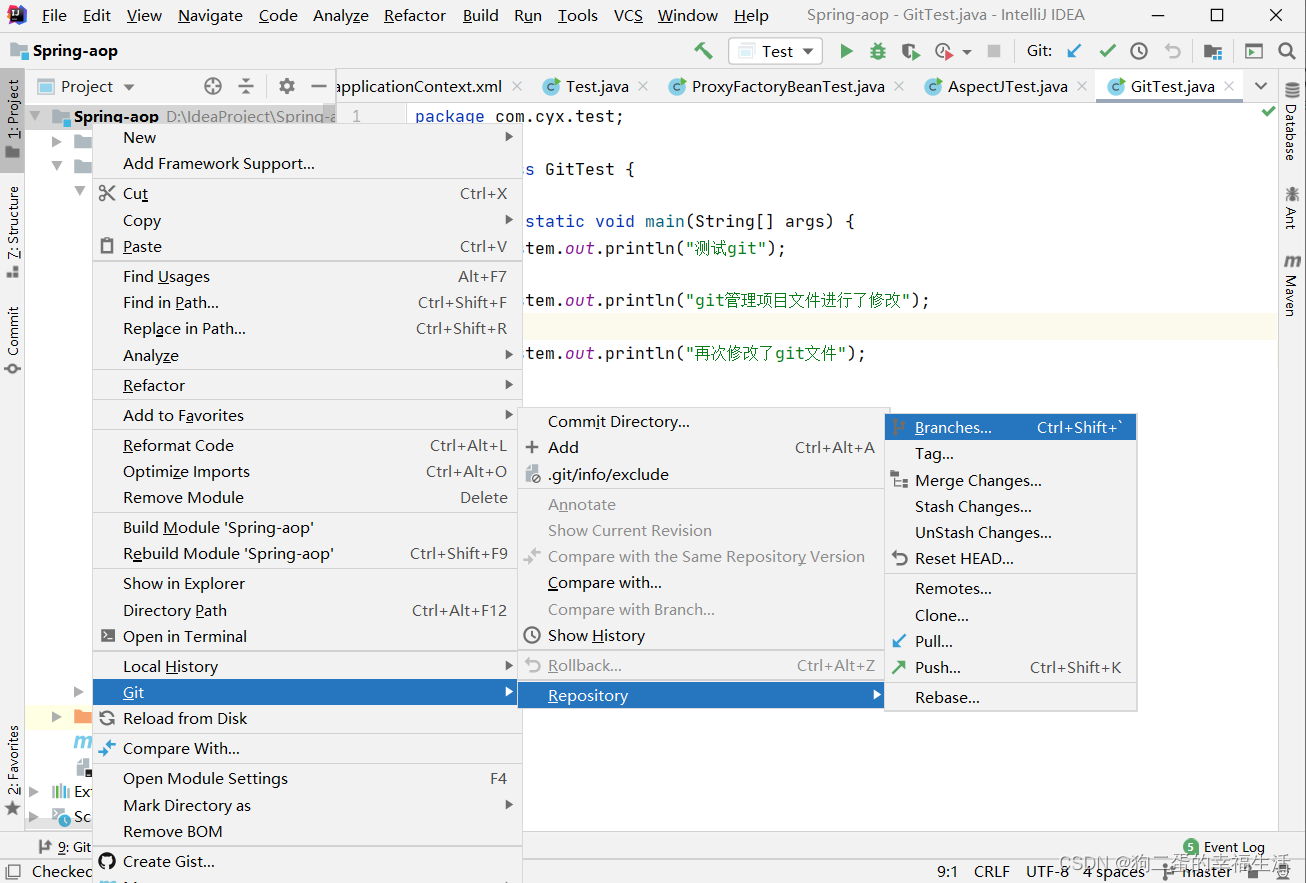Update Project with the blue Git arrow
Viewport: 1306px width, 883px height.
pyautogui.click(x=1074, y=51)
